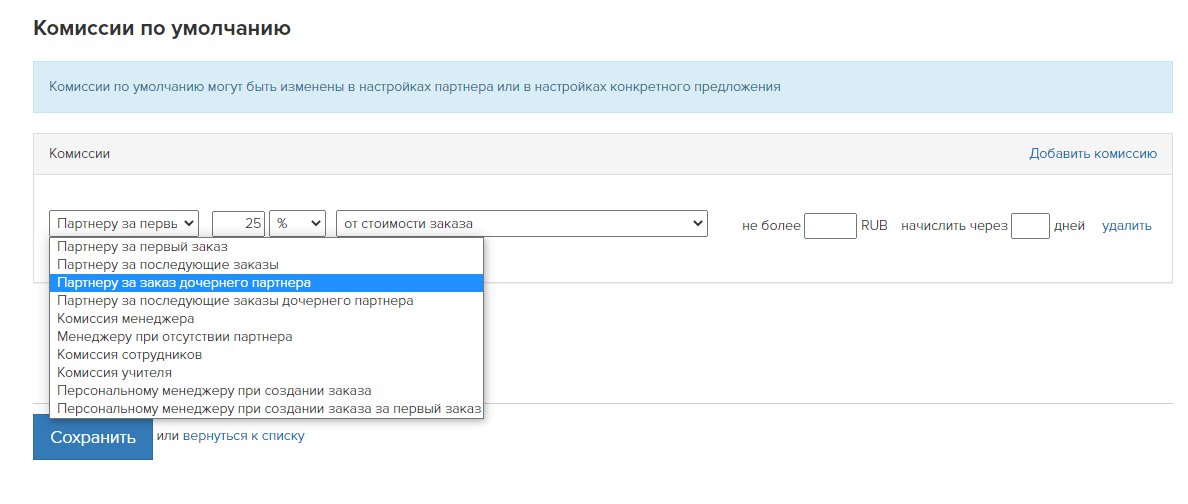The width and height of the screenshot is (1188, 504).
Task: Click "Добавить комиссию" link
Action: (1093, 154)
